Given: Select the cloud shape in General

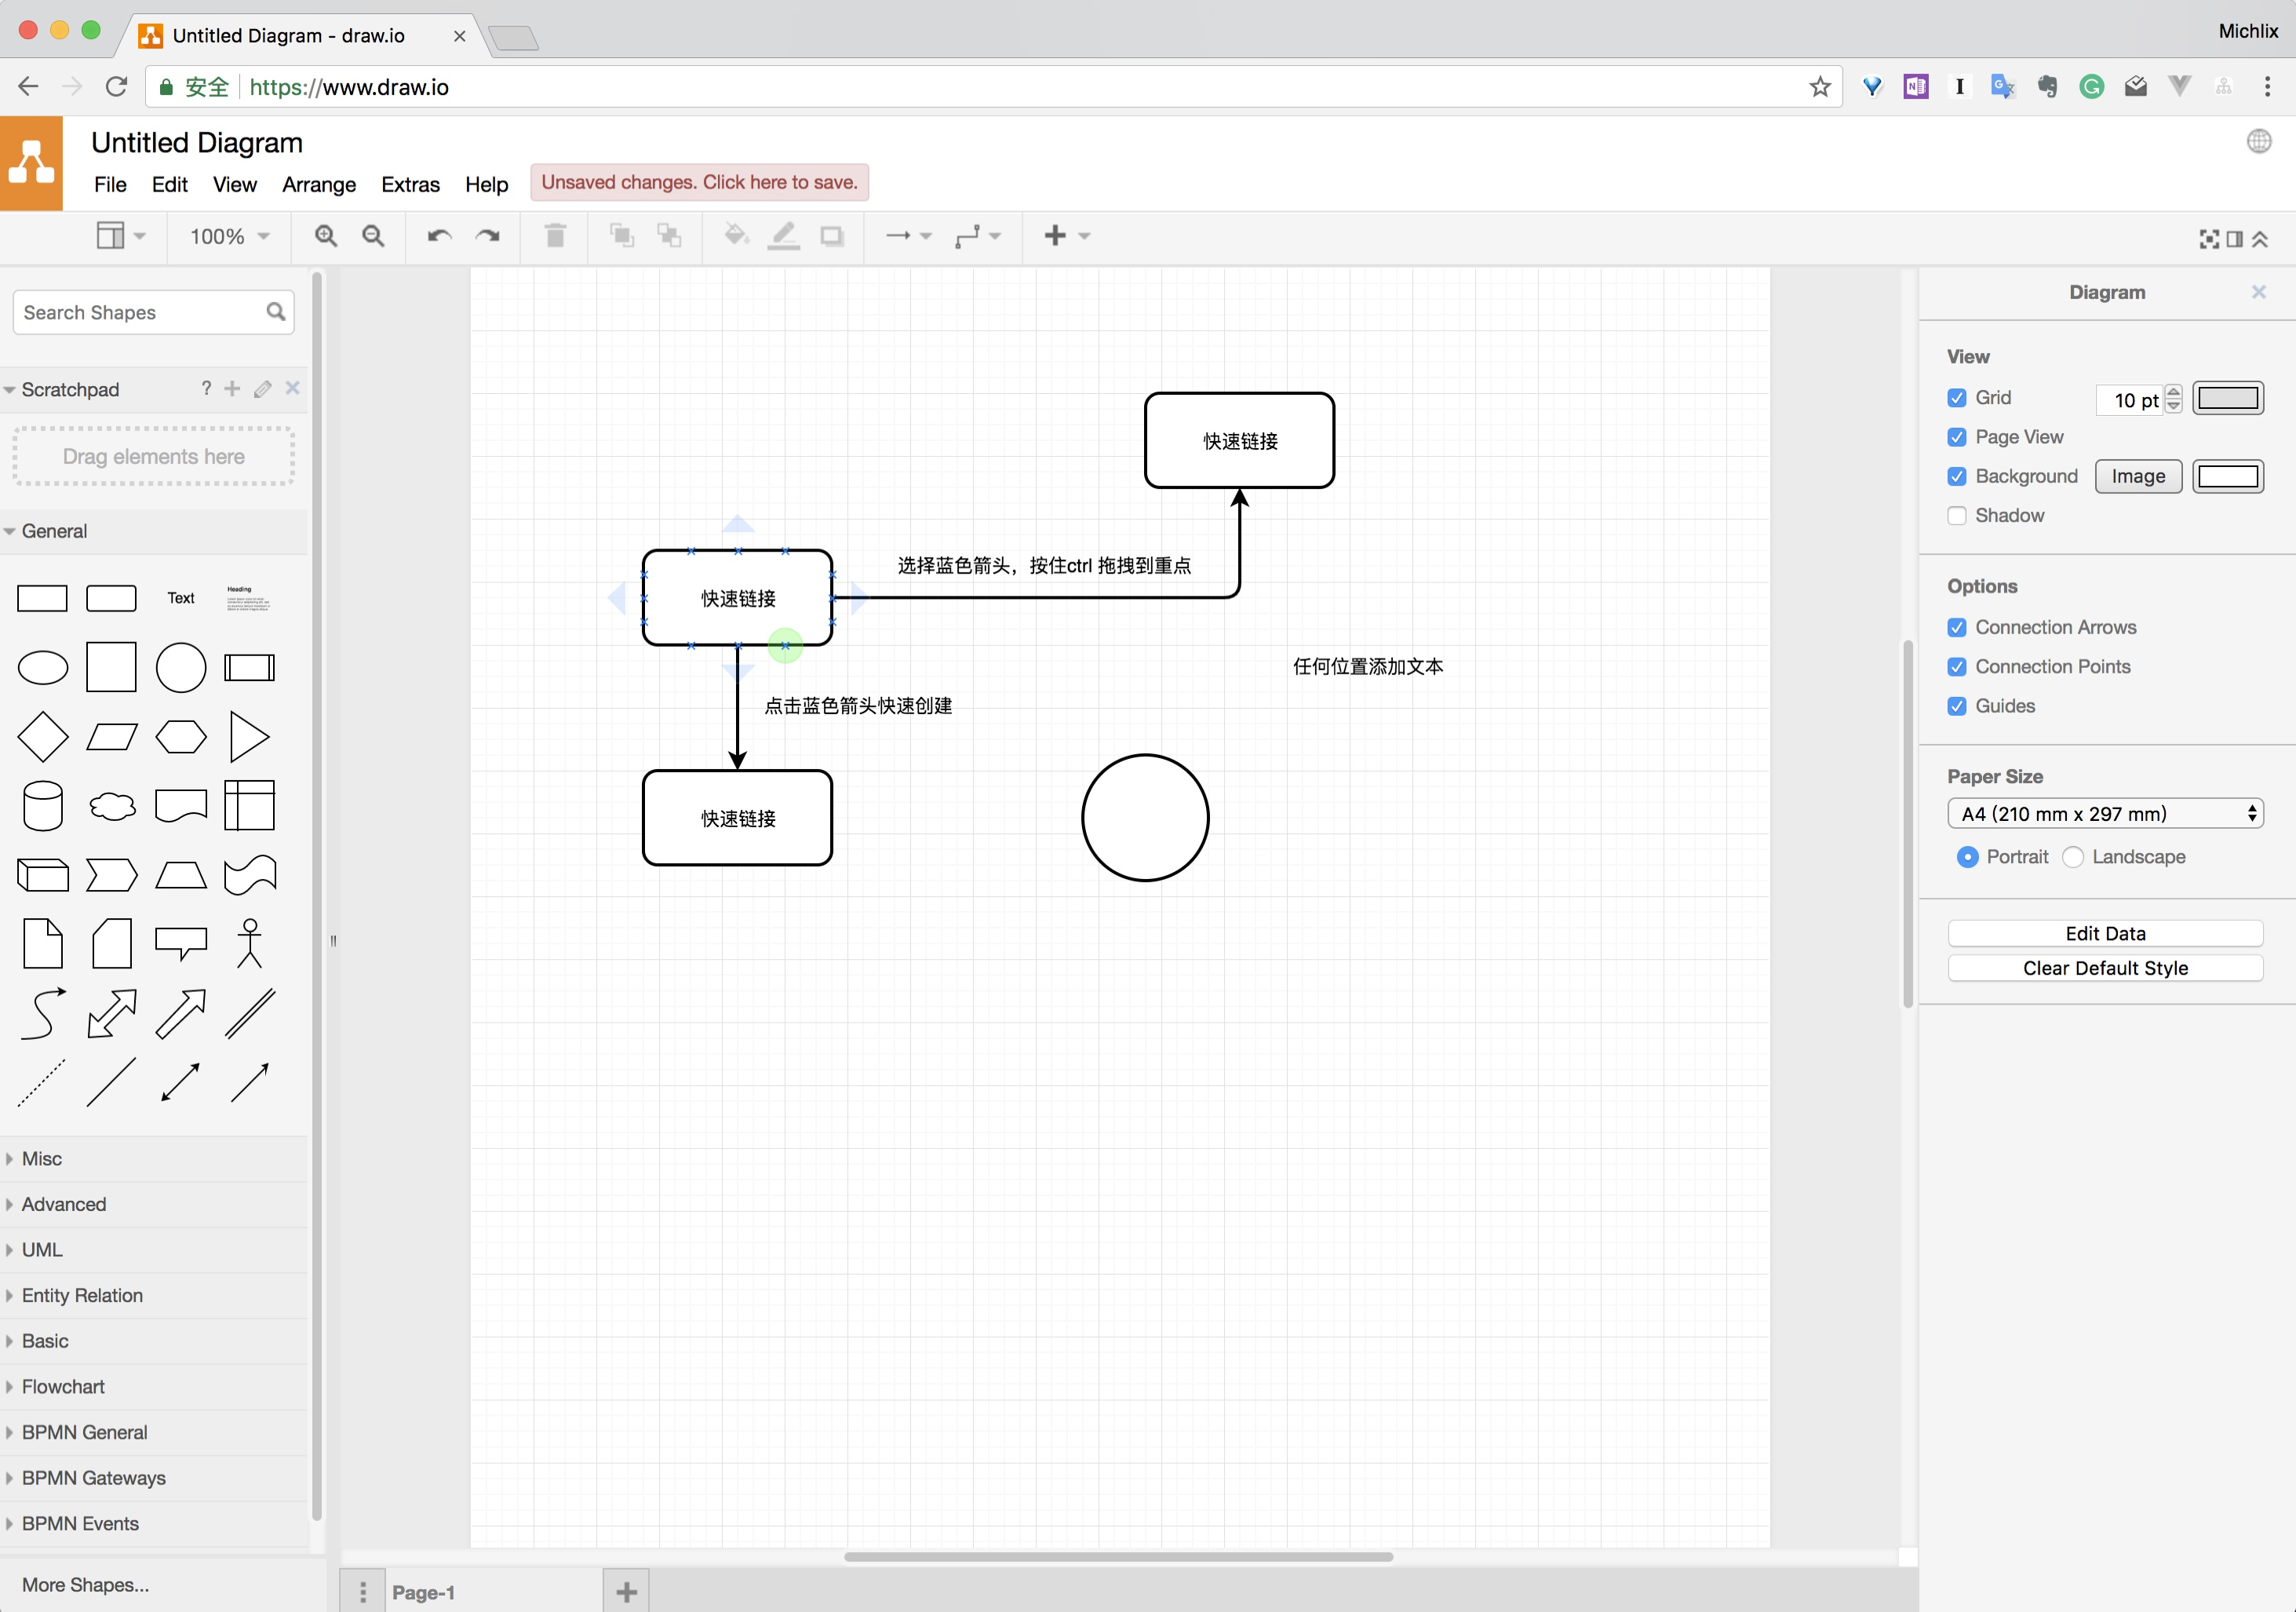Looking at the screenshot, I should 112,806.
